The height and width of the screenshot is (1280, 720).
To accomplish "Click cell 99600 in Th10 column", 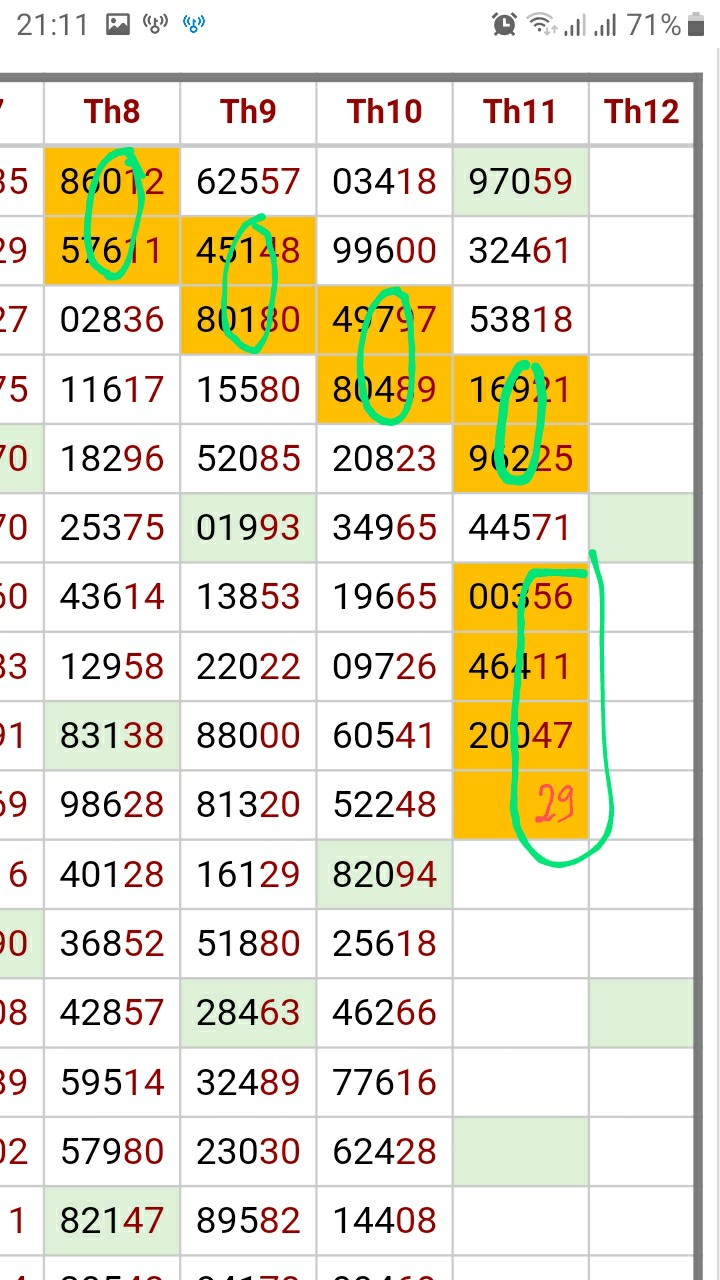I will point(384,250).
